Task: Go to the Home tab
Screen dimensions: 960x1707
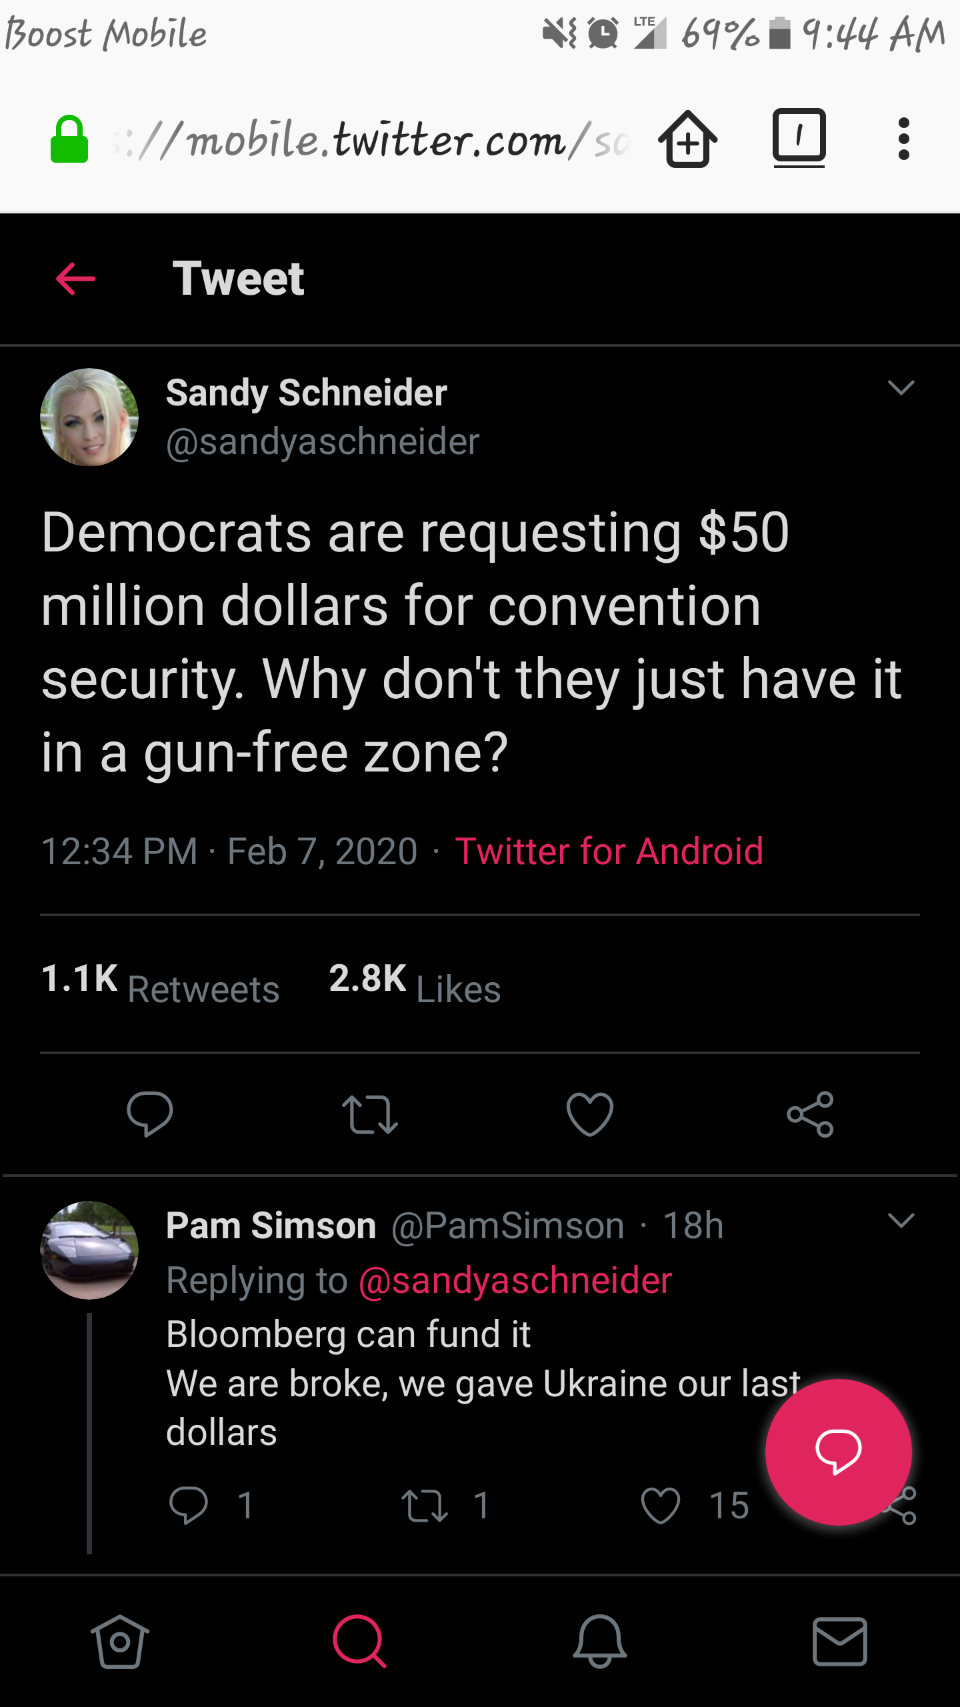Action: [120, 1641]
